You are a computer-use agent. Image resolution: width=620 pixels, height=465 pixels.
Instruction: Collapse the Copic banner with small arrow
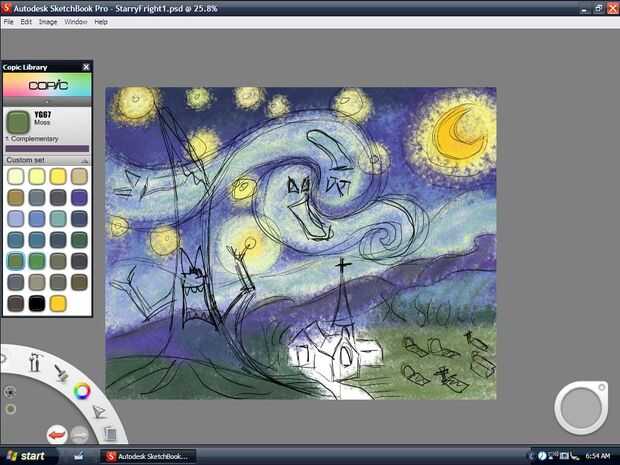coord(47,102)
